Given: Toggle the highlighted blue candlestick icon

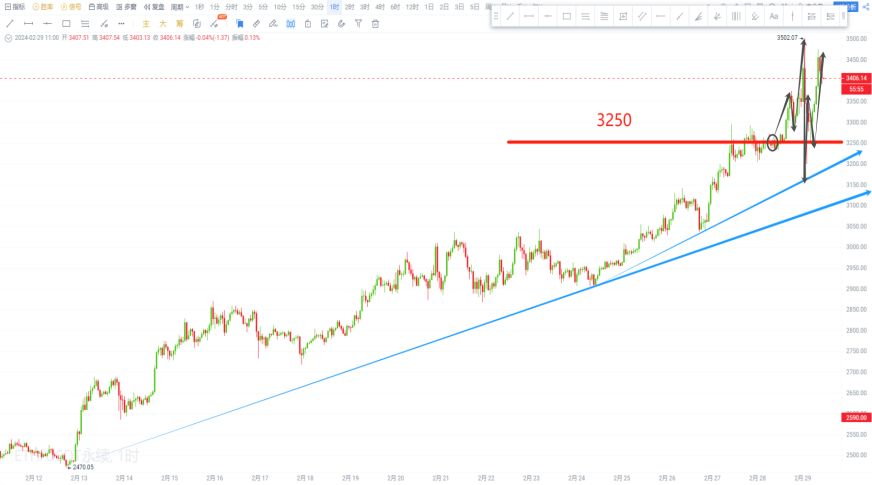Looking at the screenshot, I should (291, 23).
